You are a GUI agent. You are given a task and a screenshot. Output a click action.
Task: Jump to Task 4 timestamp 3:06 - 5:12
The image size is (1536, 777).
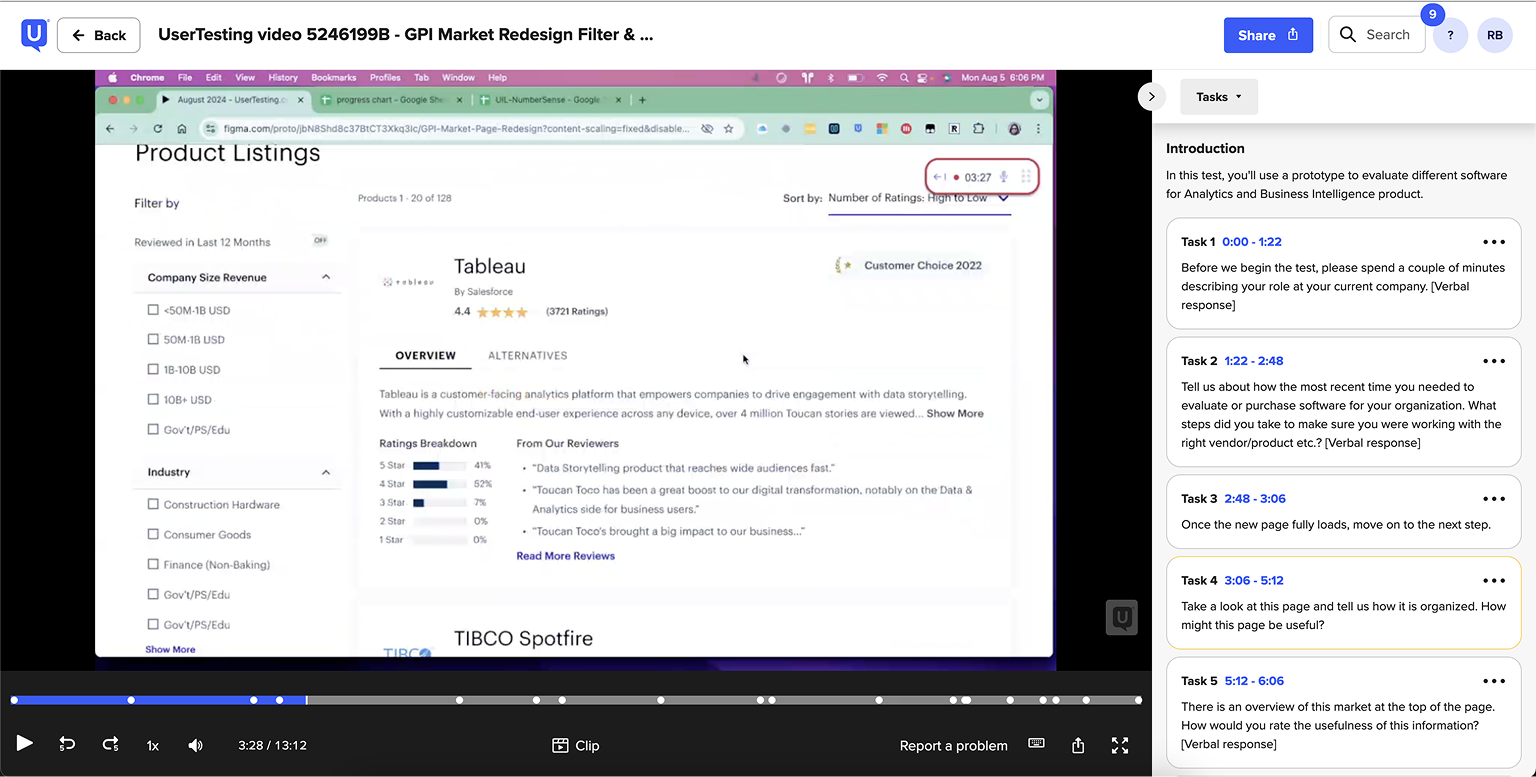pyautogui.click(x=1254, y=581)
